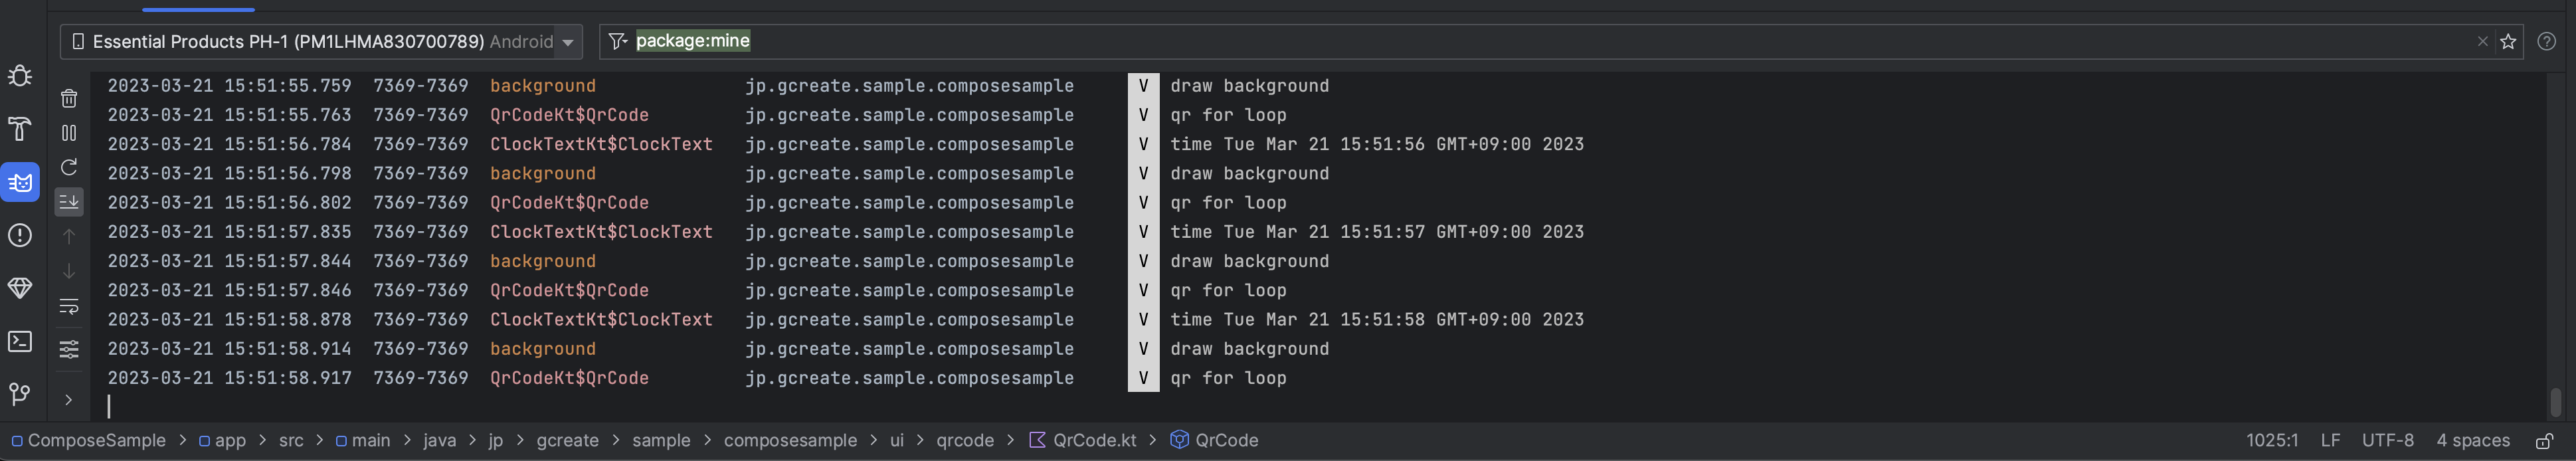
Task: Restart logcat using the circular arrow icon
Action: (69, 167)
